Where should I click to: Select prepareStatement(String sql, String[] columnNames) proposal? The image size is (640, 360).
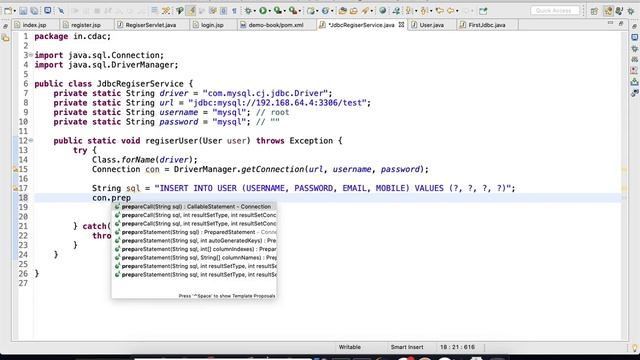pyautogui.click(x=194, y=258)
